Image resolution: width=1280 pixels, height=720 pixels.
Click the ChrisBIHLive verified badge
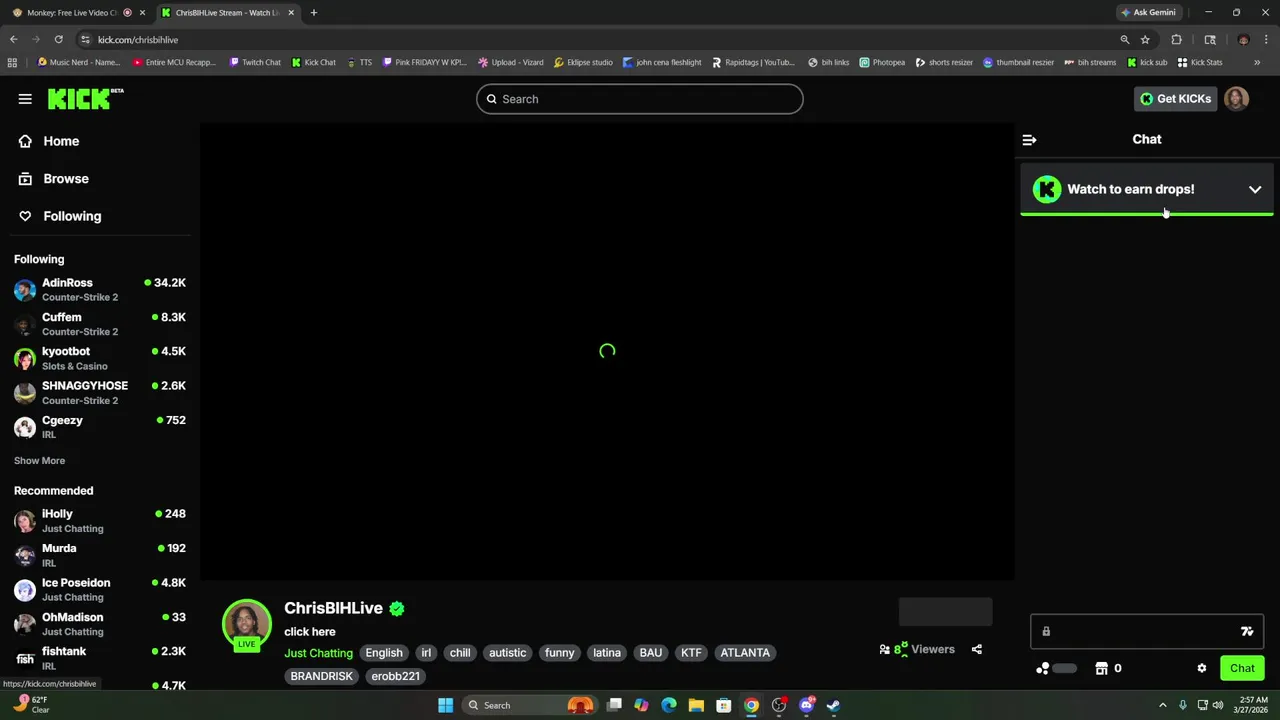tap(397, 608)
